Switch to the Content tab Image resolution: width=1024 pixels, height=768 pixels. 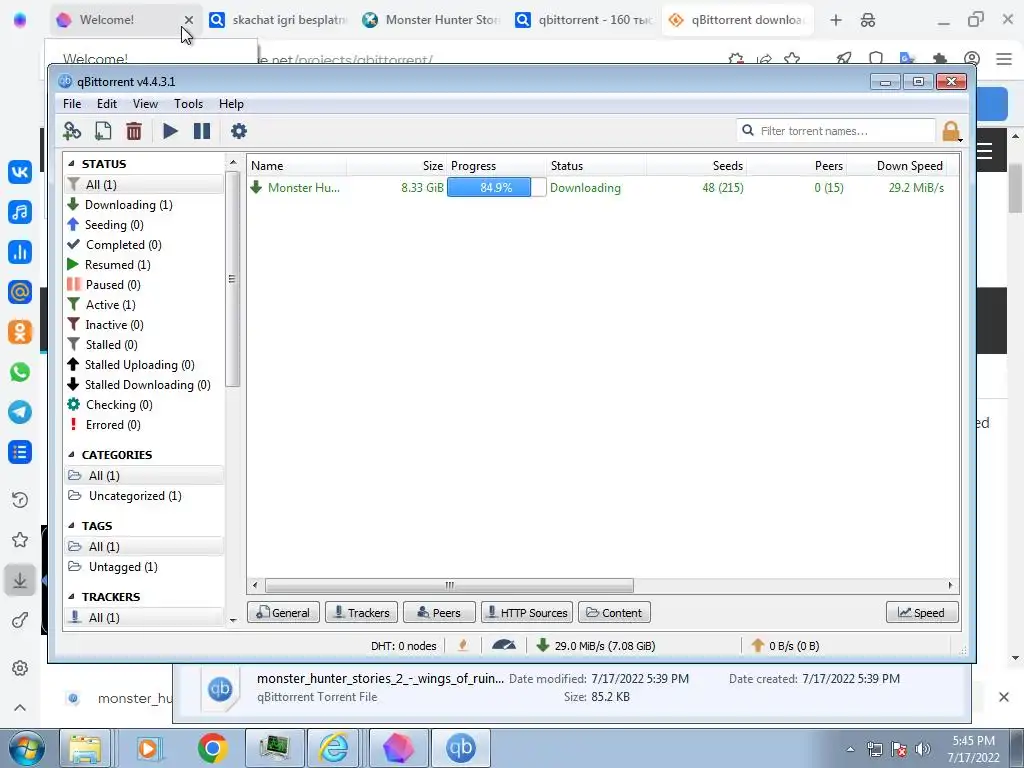[614, 613]
